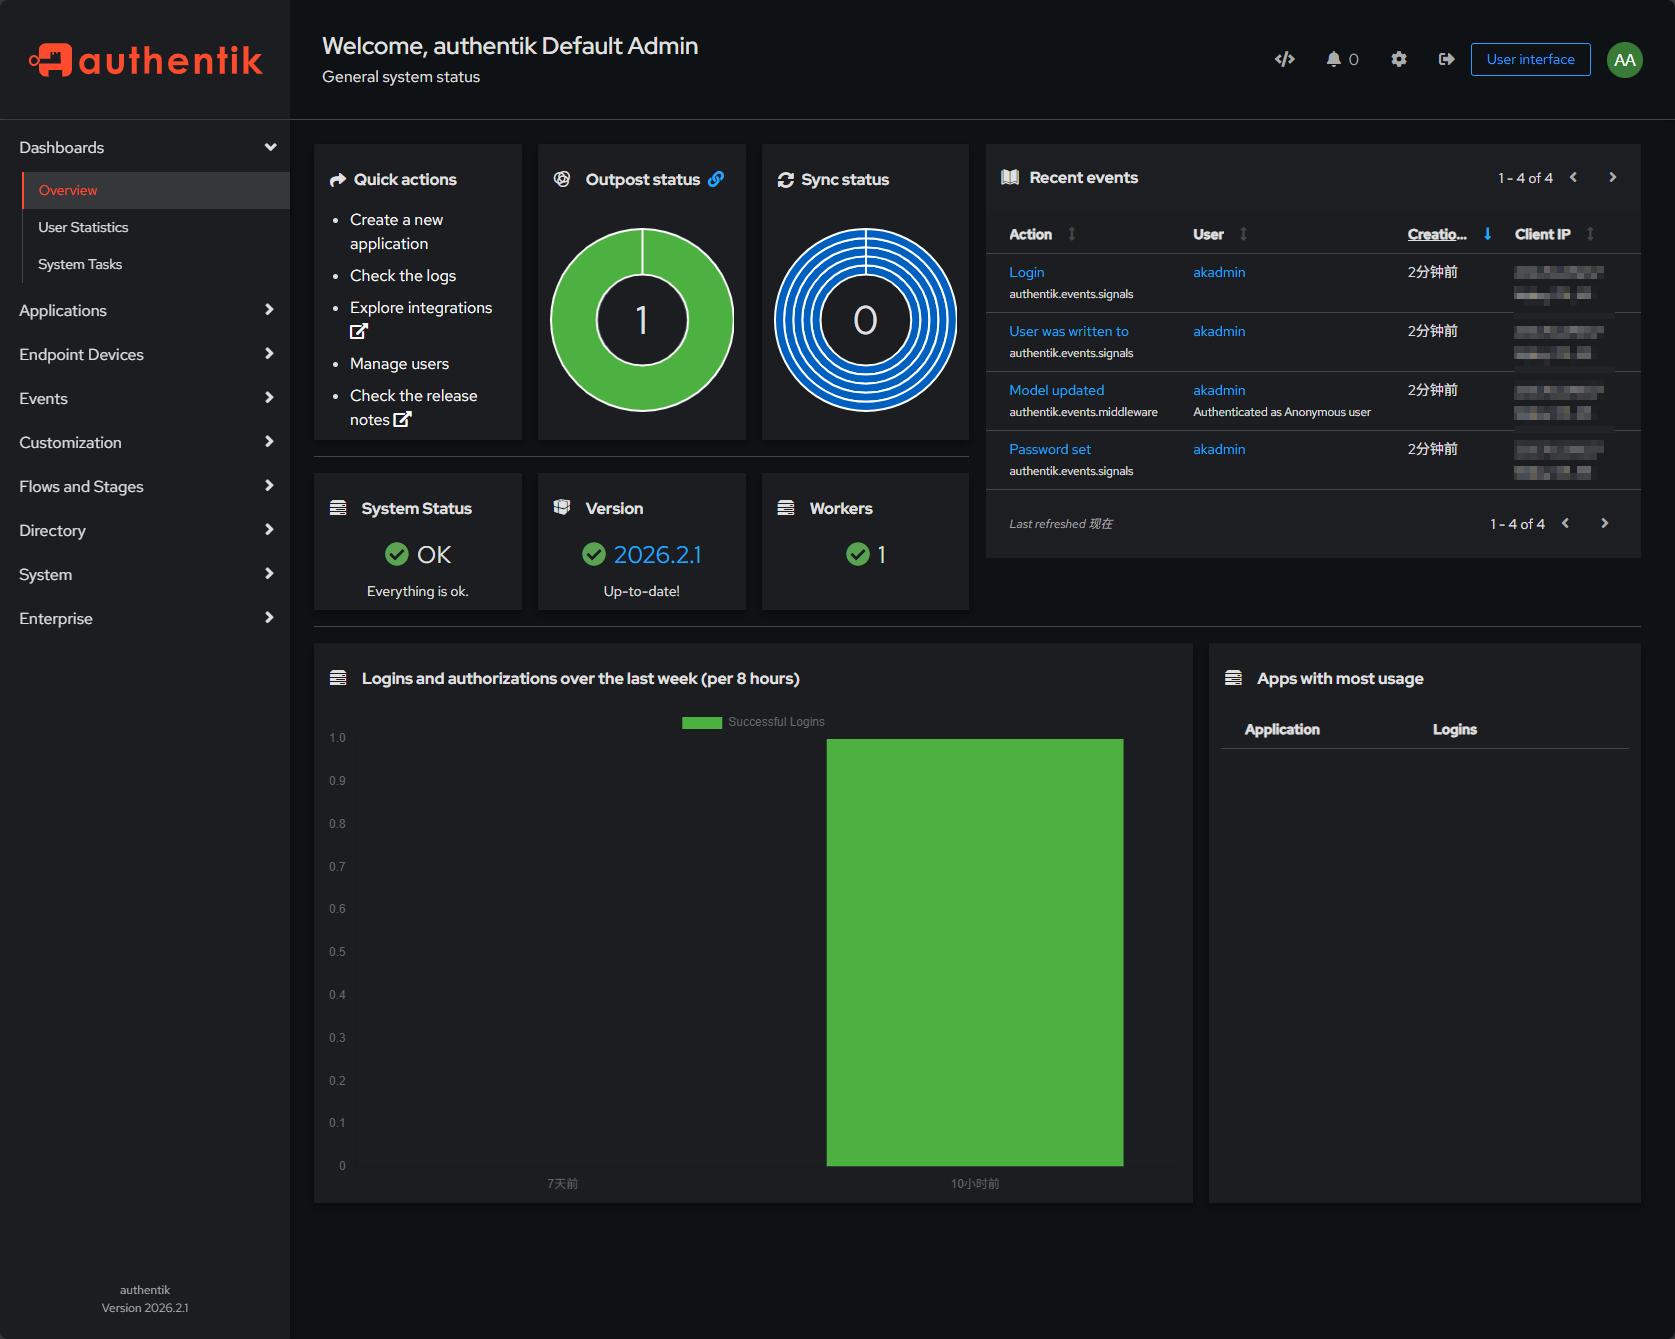Open the Login event entry
Image resolution: width=1675 pixels, height=1339 pixels.
coord(1026,272)
